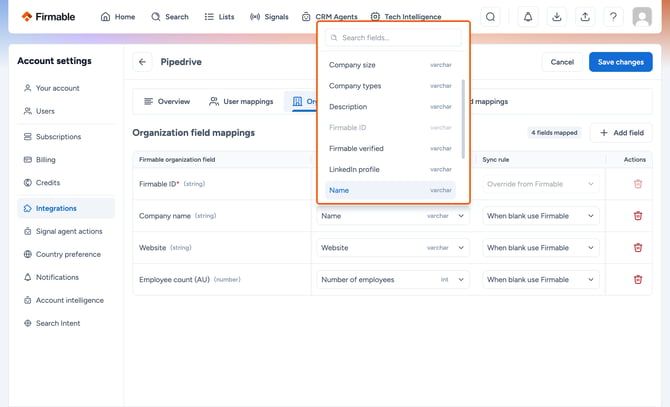Click the back arrow beside Pipedrive

142,62
